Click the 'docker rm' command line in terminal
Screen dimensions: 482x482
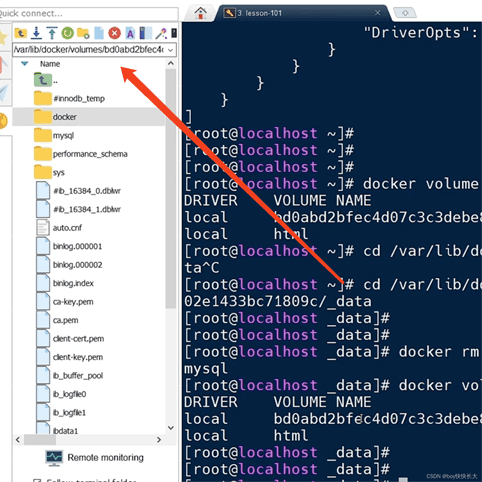(332, 352)
